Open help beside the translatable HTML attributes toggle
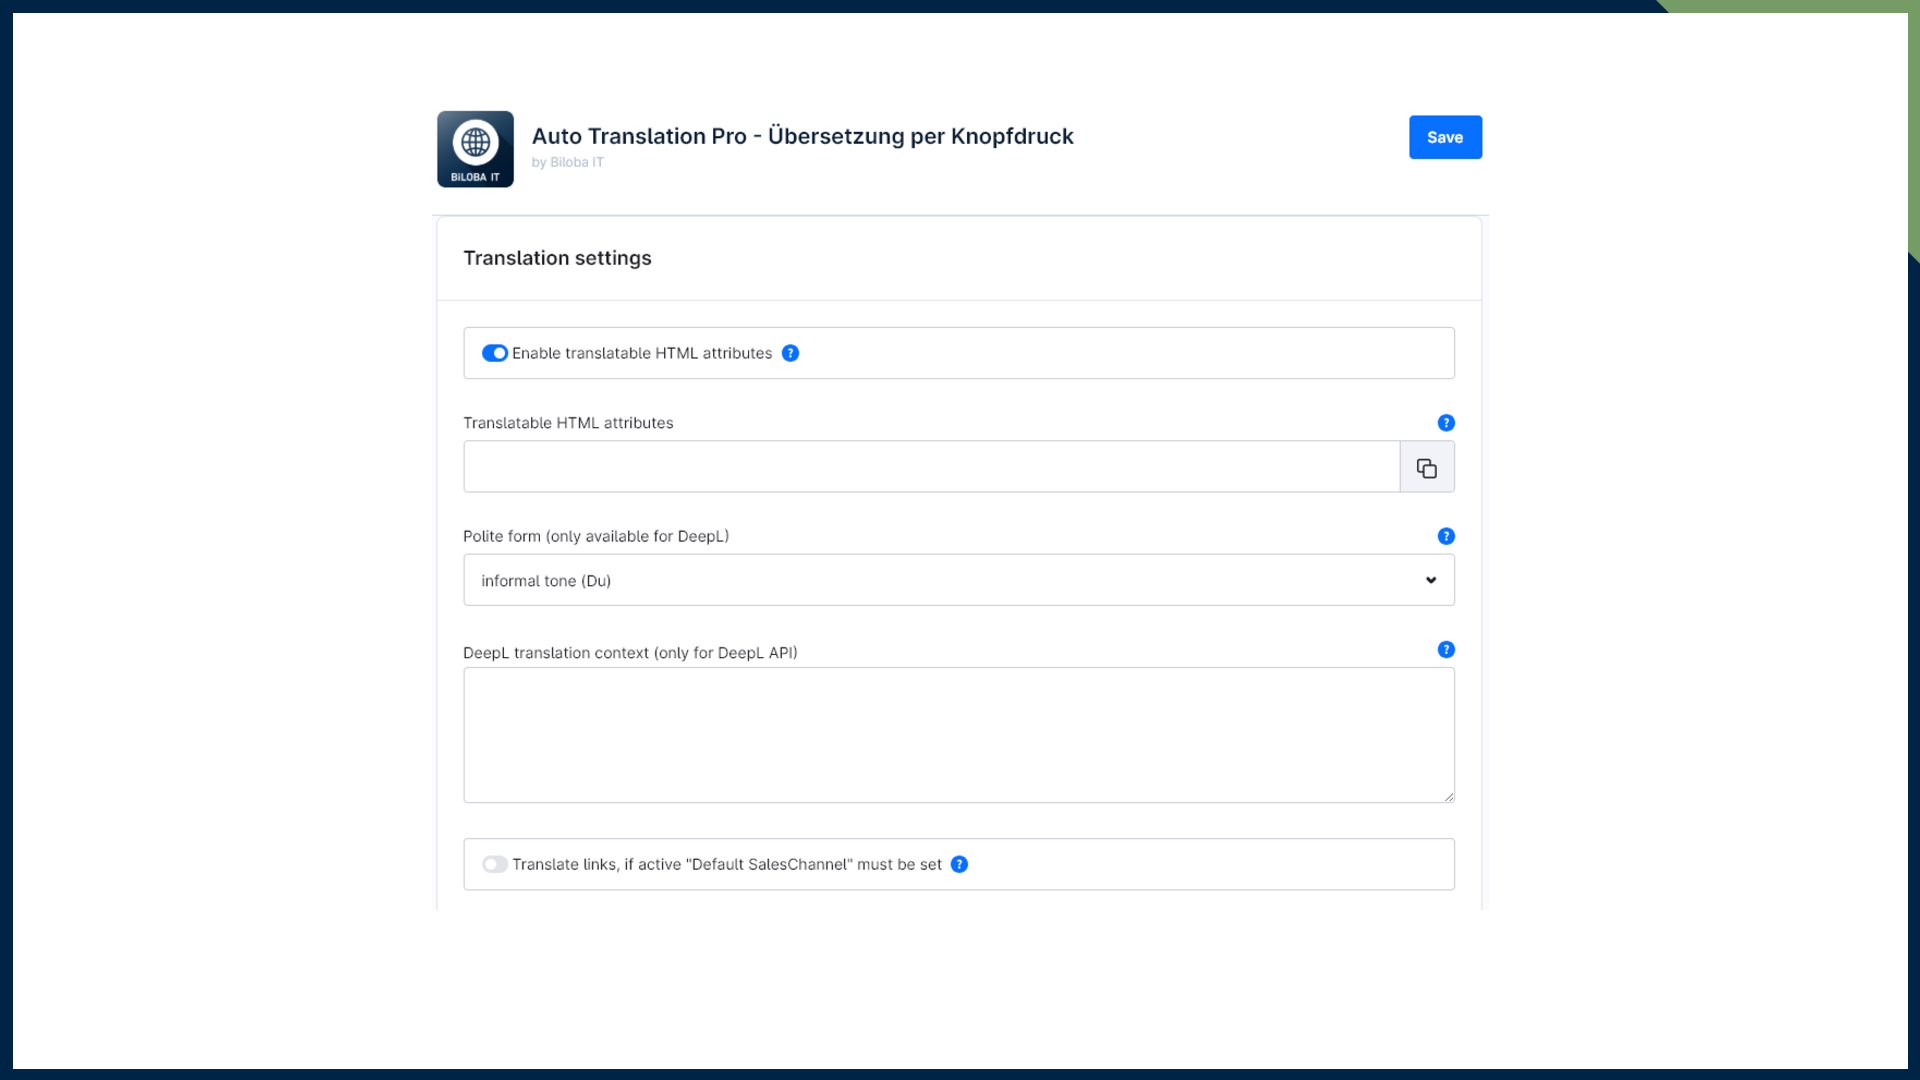Image resolution: width=1920 pixels, height=1080 pixels. coord(791,353)
